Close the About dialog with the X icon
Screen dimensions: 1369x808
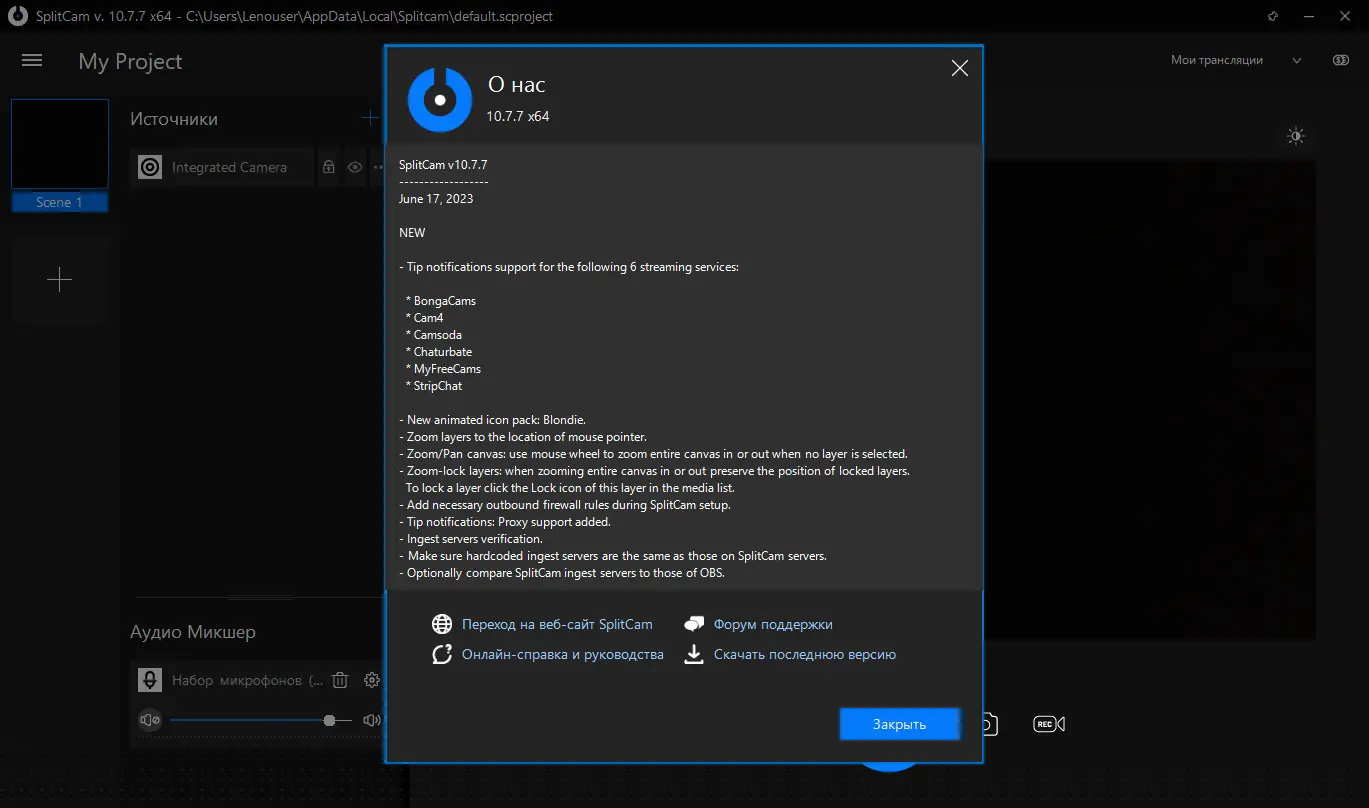point(959,68)
